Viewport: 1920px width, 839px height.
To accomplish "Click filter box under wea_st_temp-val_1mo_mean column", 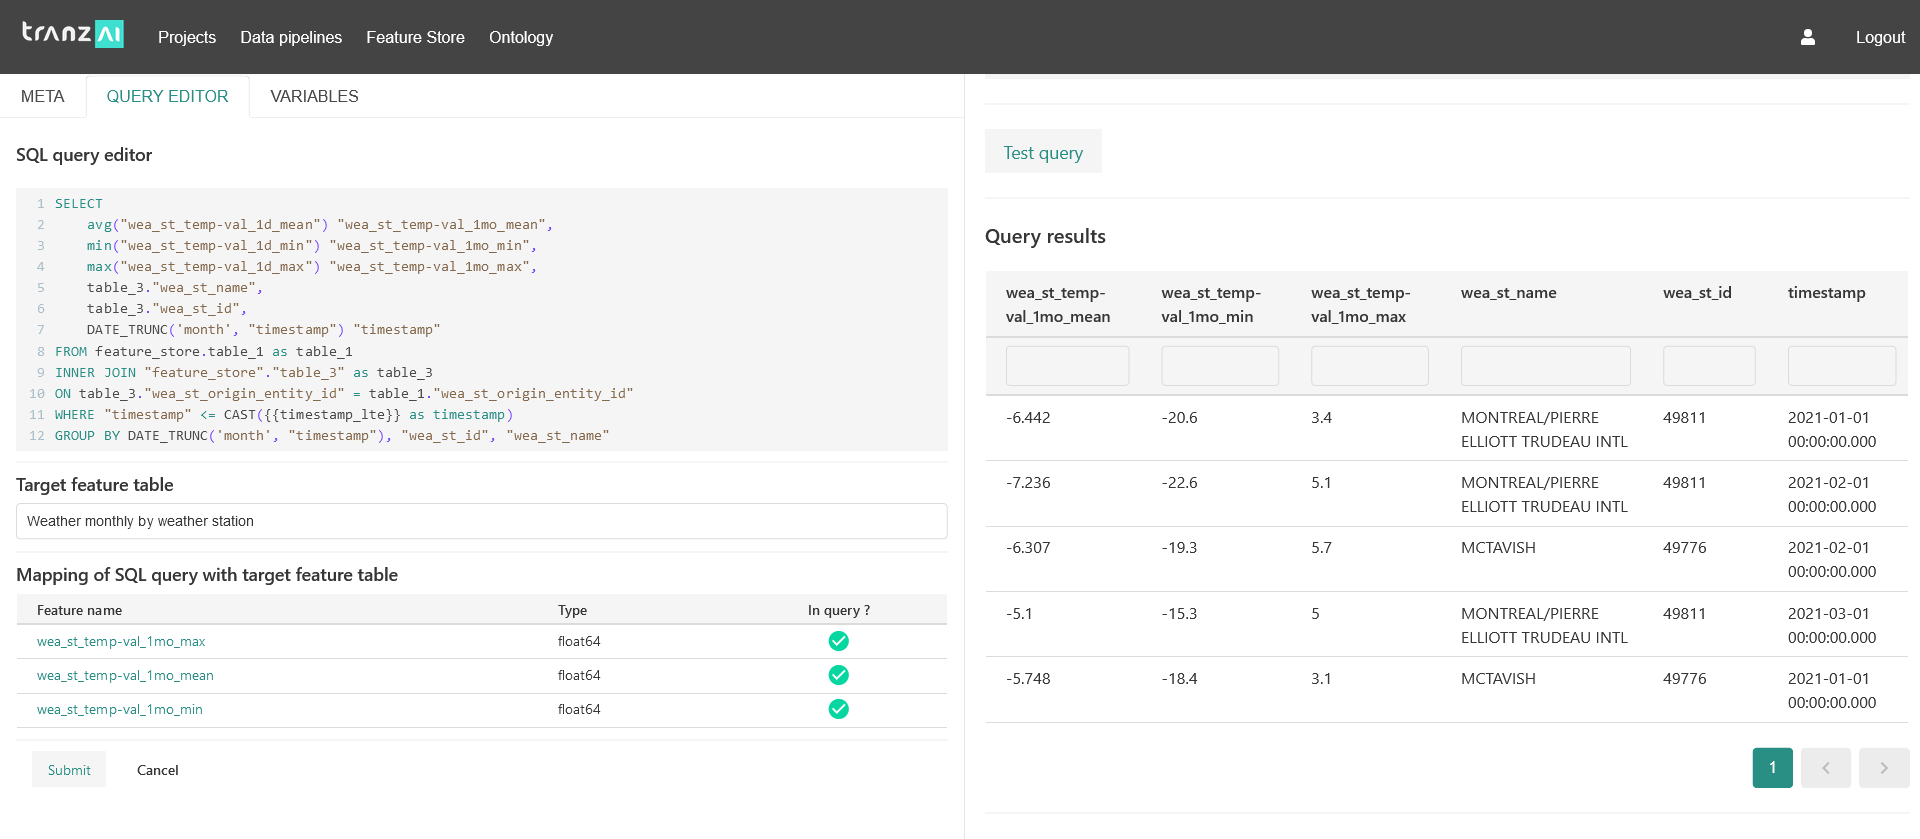I will [x=1067, y=366].
